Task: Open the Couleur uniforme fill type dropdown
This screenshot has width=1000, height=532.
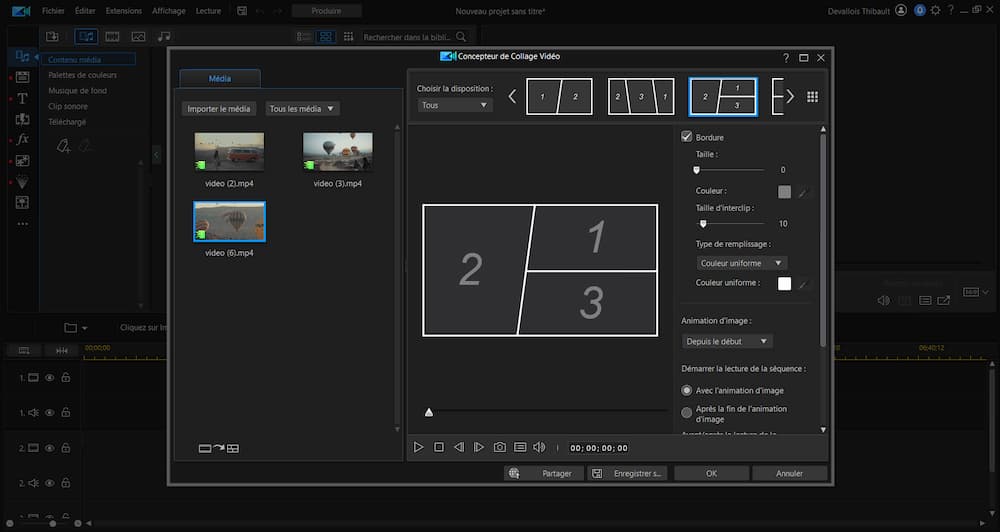Action: 741,263
